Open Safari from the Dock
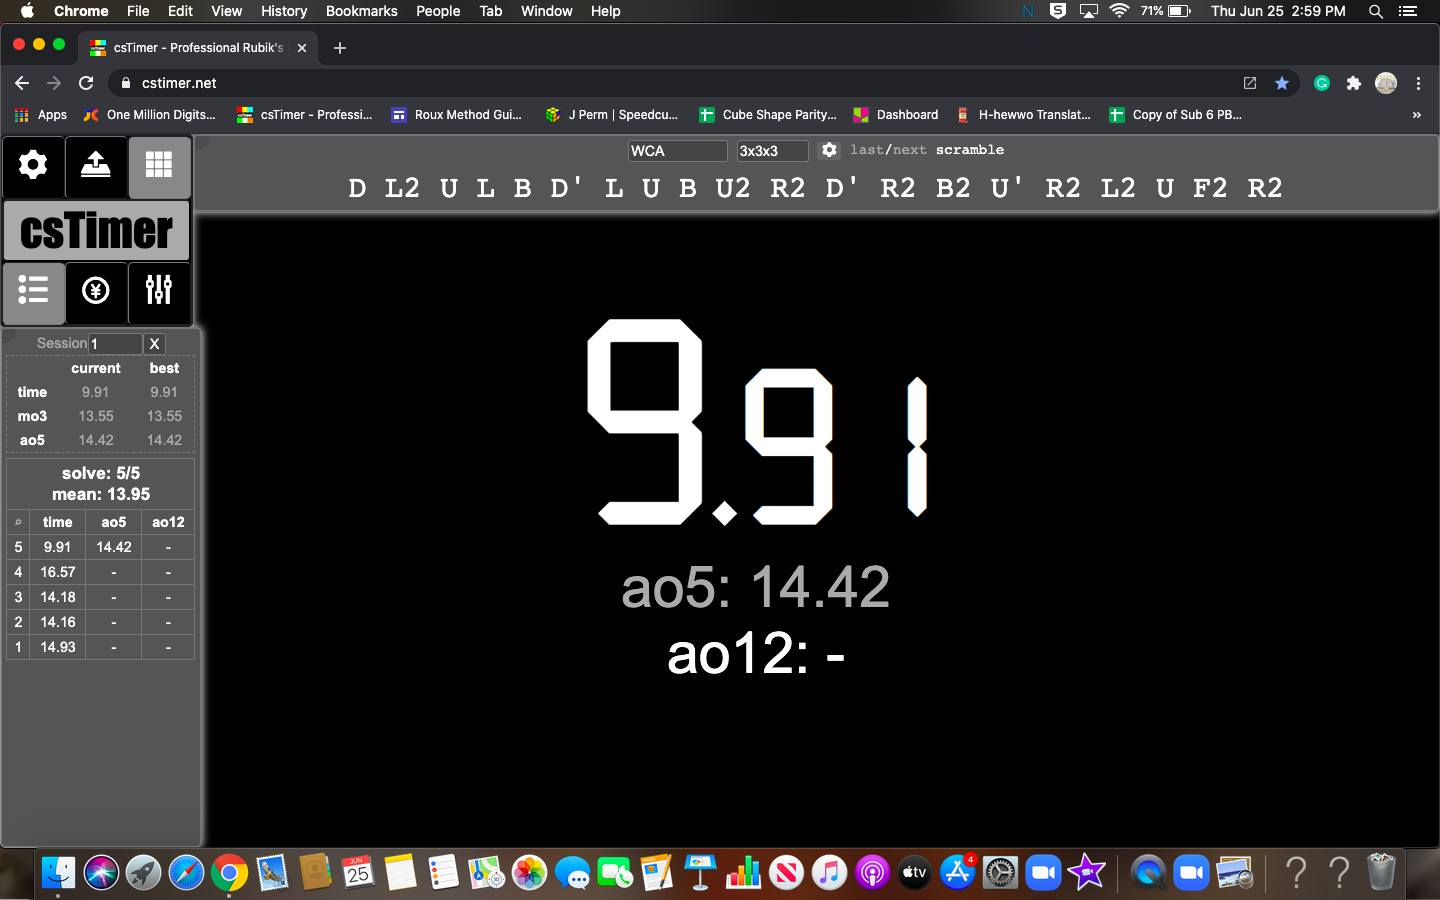 [x=186, y=873]
